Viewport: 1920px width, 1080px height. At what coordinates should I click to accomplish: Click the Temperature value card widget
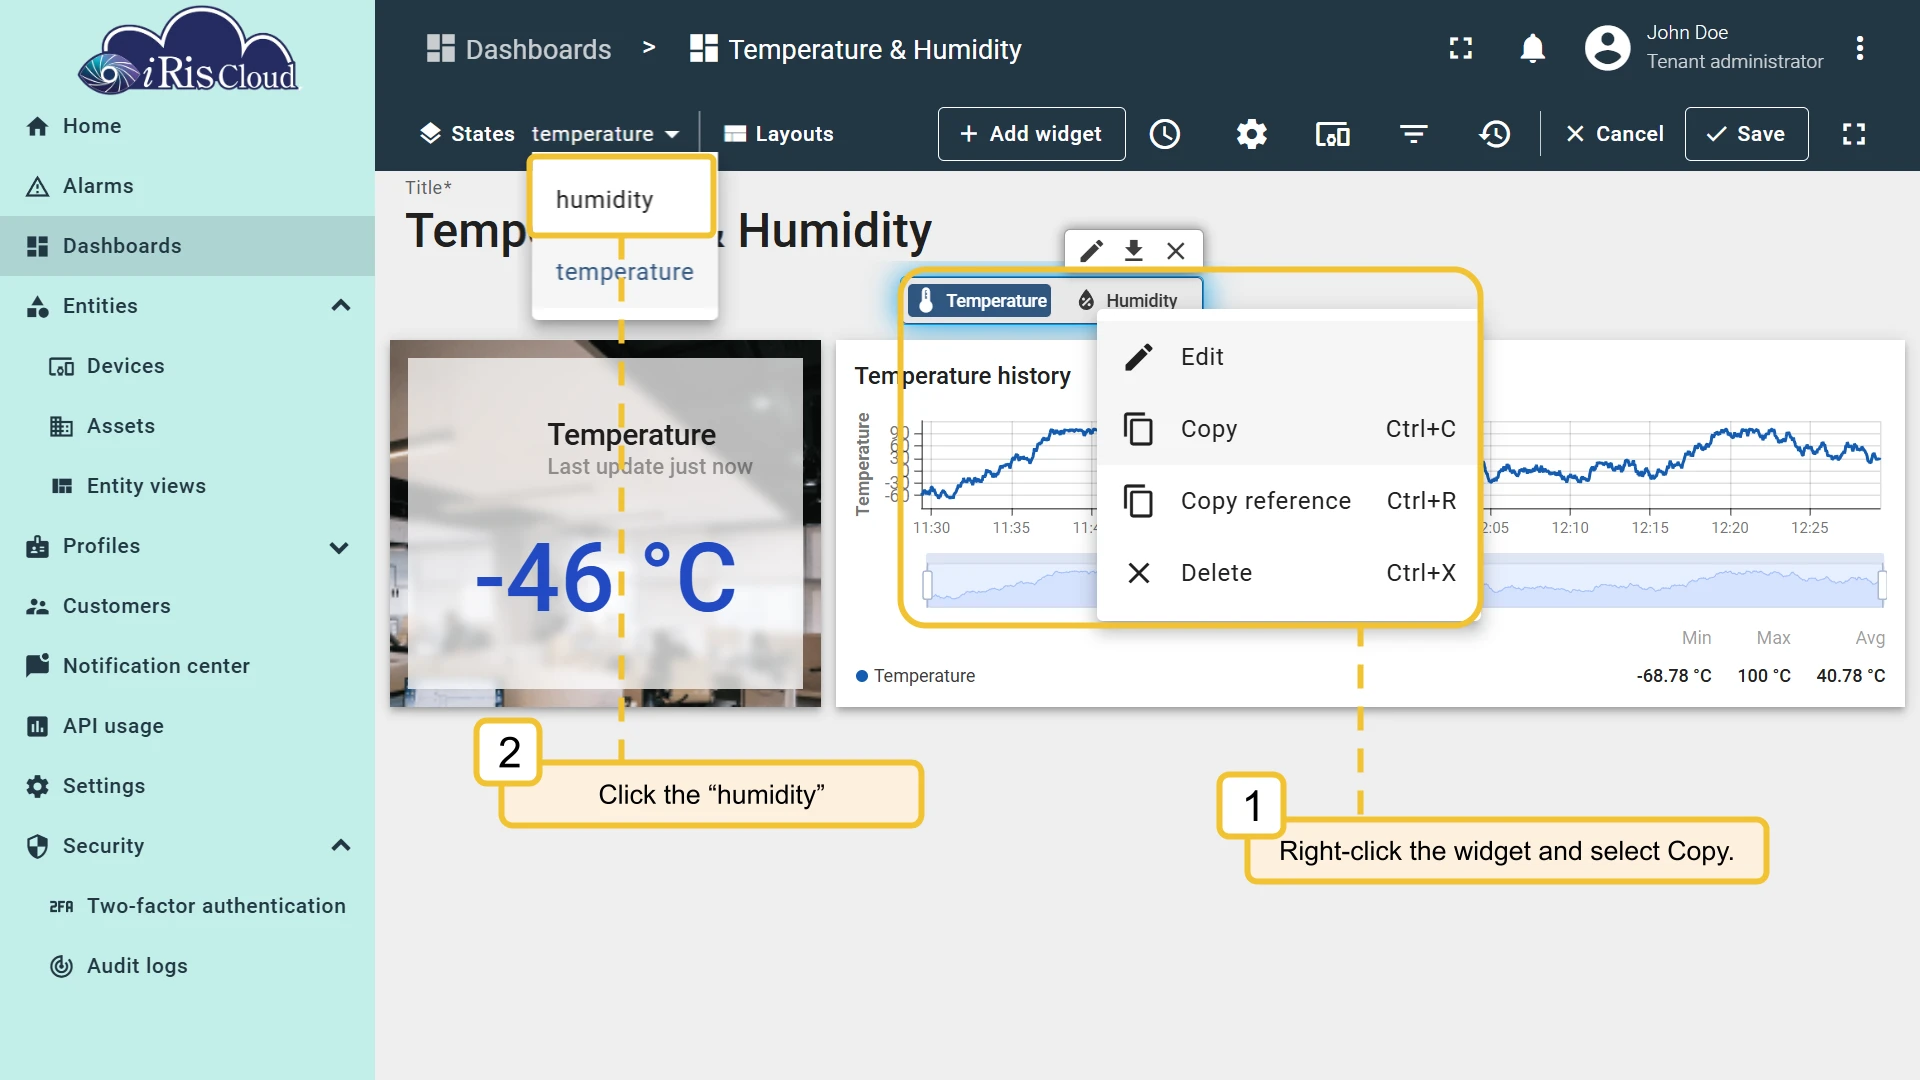605,524
